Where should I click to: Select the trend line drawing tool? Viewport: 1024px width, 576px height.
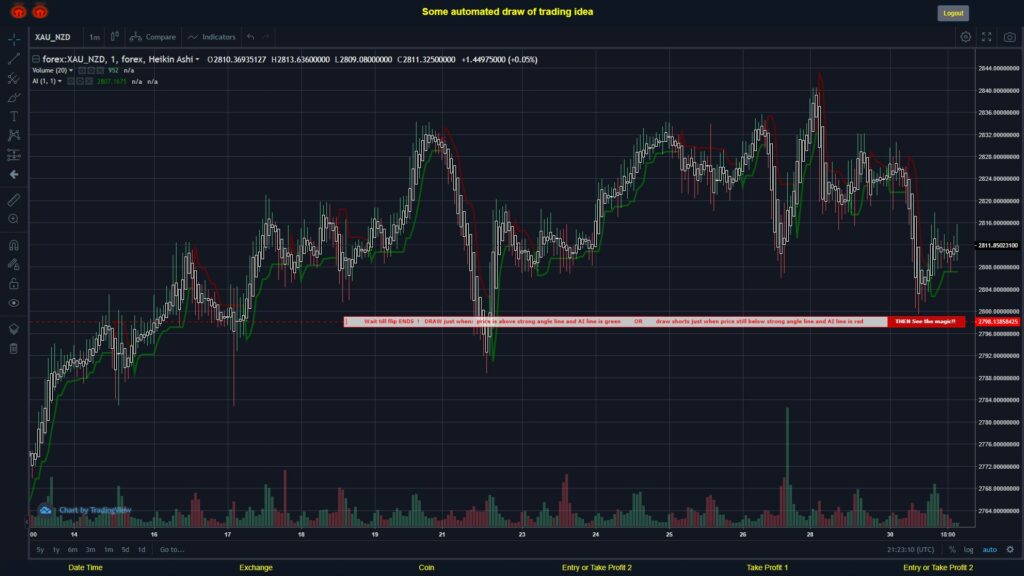tap(12, 61)
